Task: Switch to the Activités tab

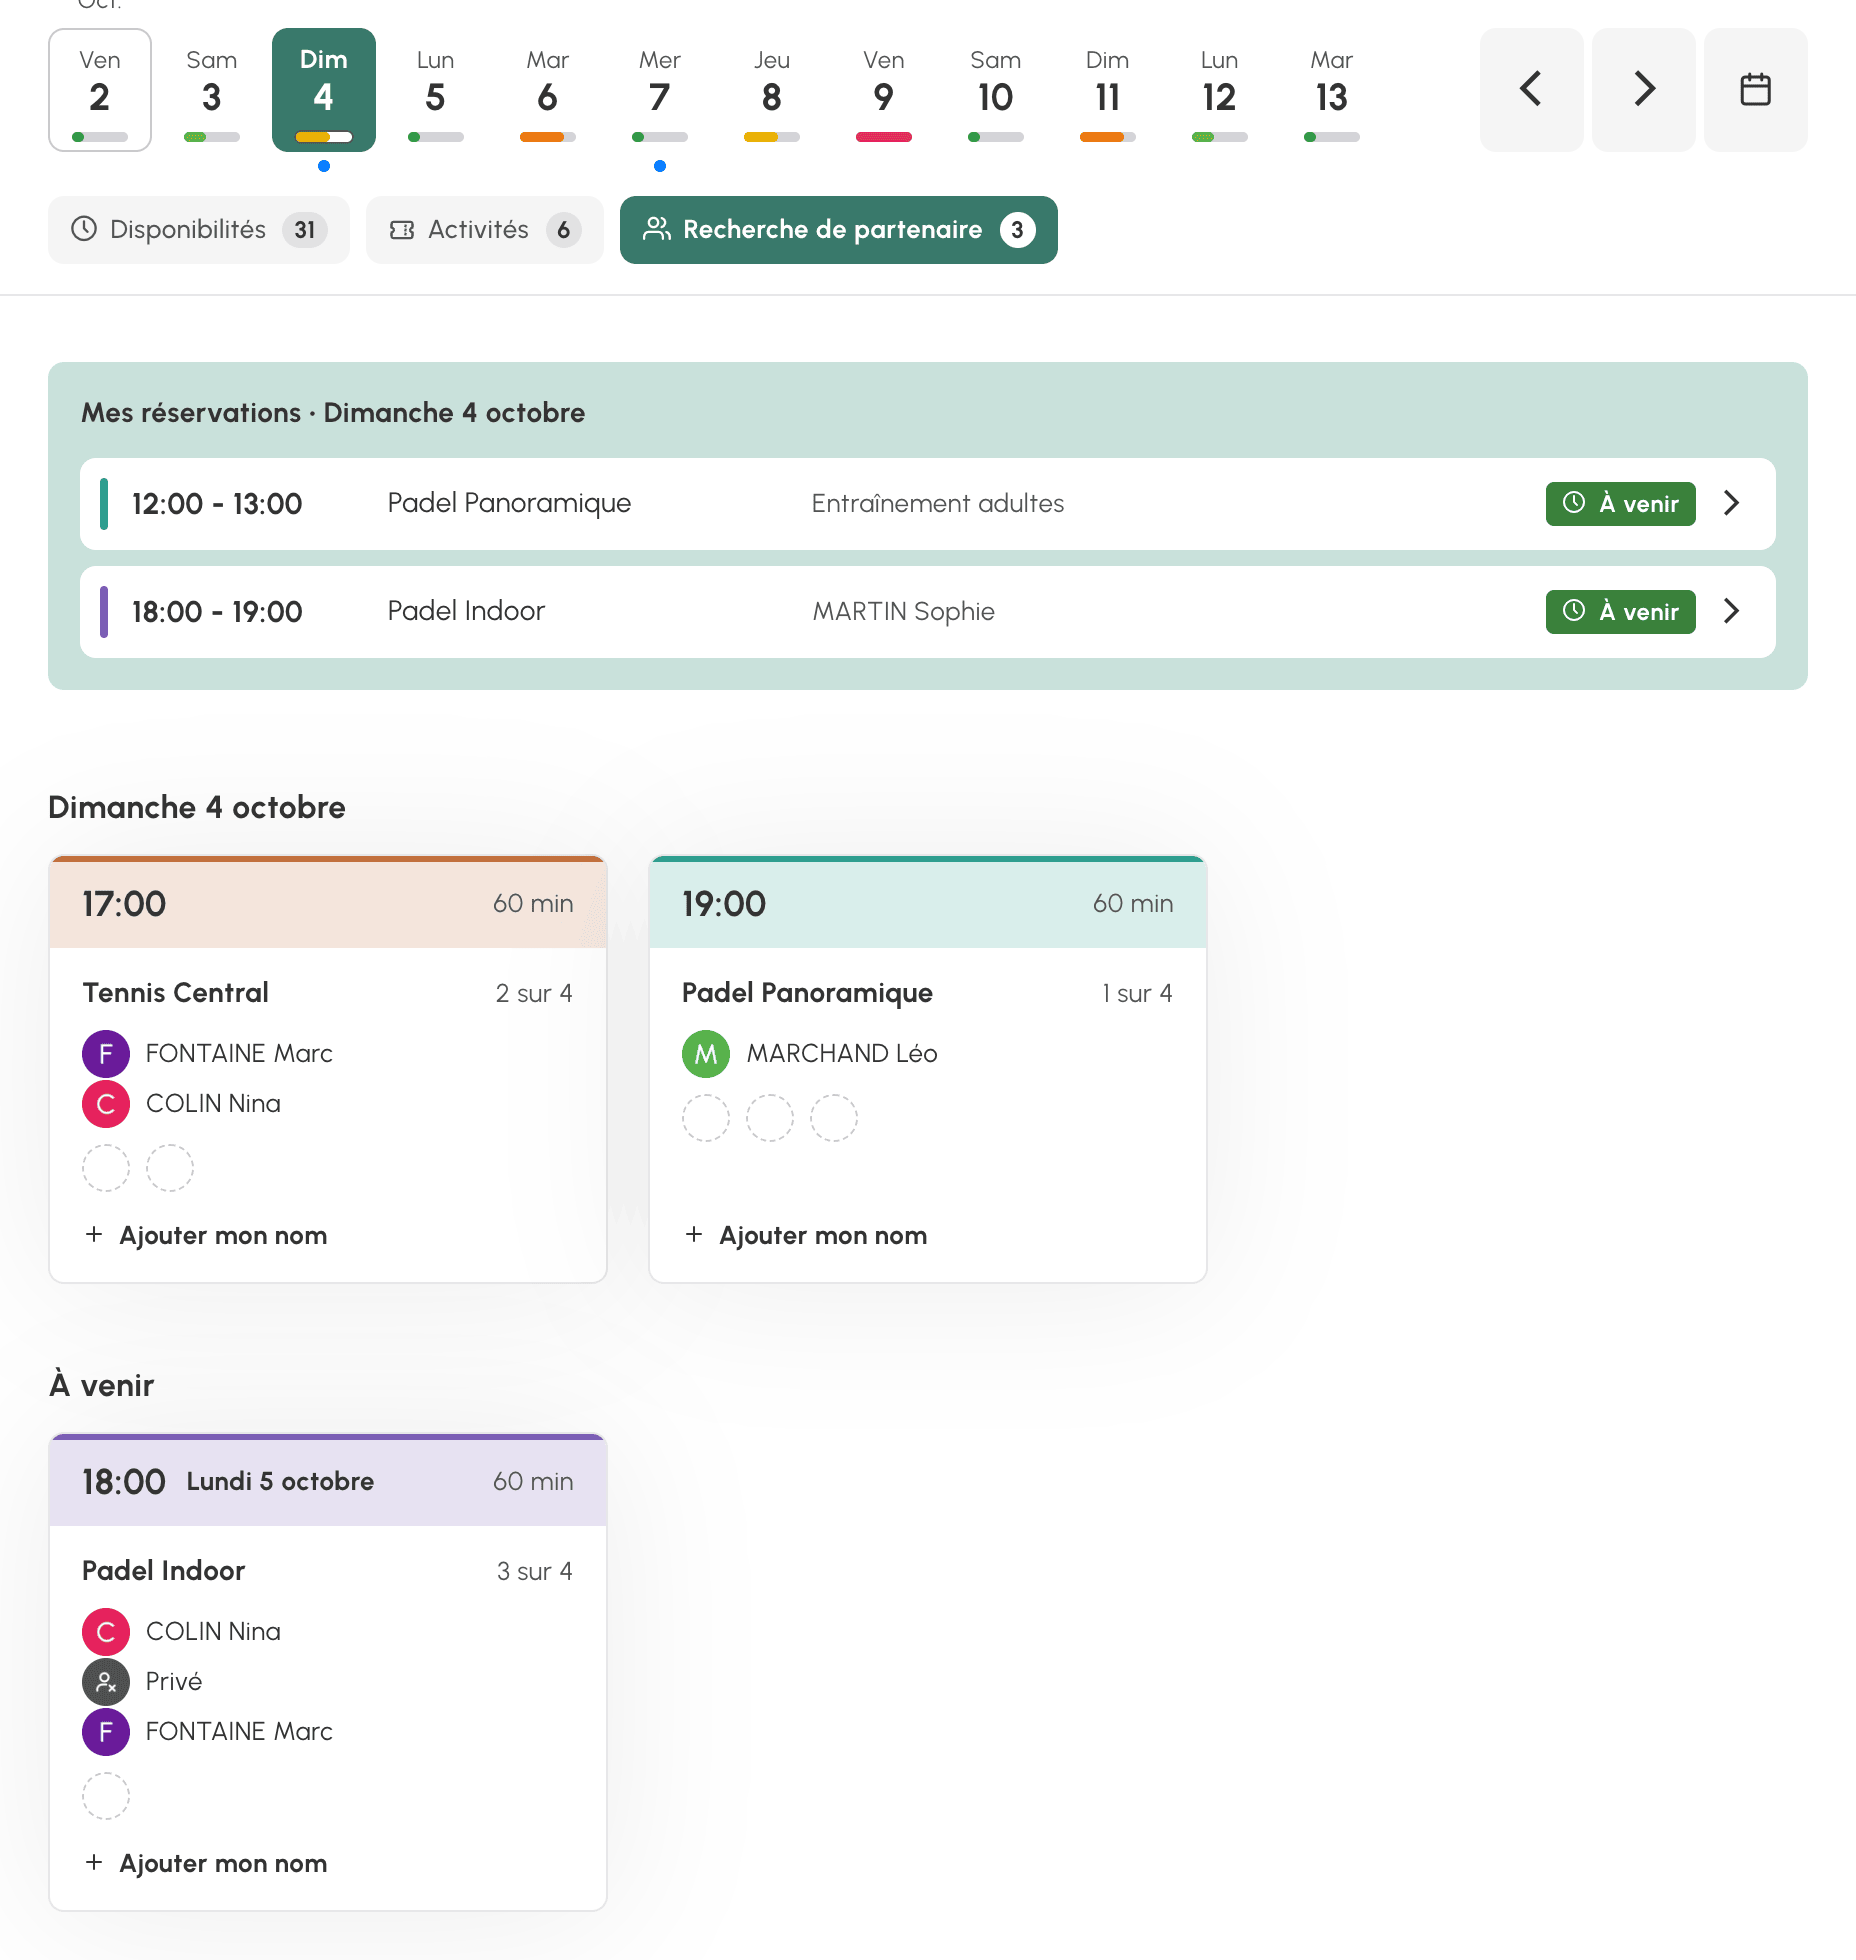Action: (485, 230)
